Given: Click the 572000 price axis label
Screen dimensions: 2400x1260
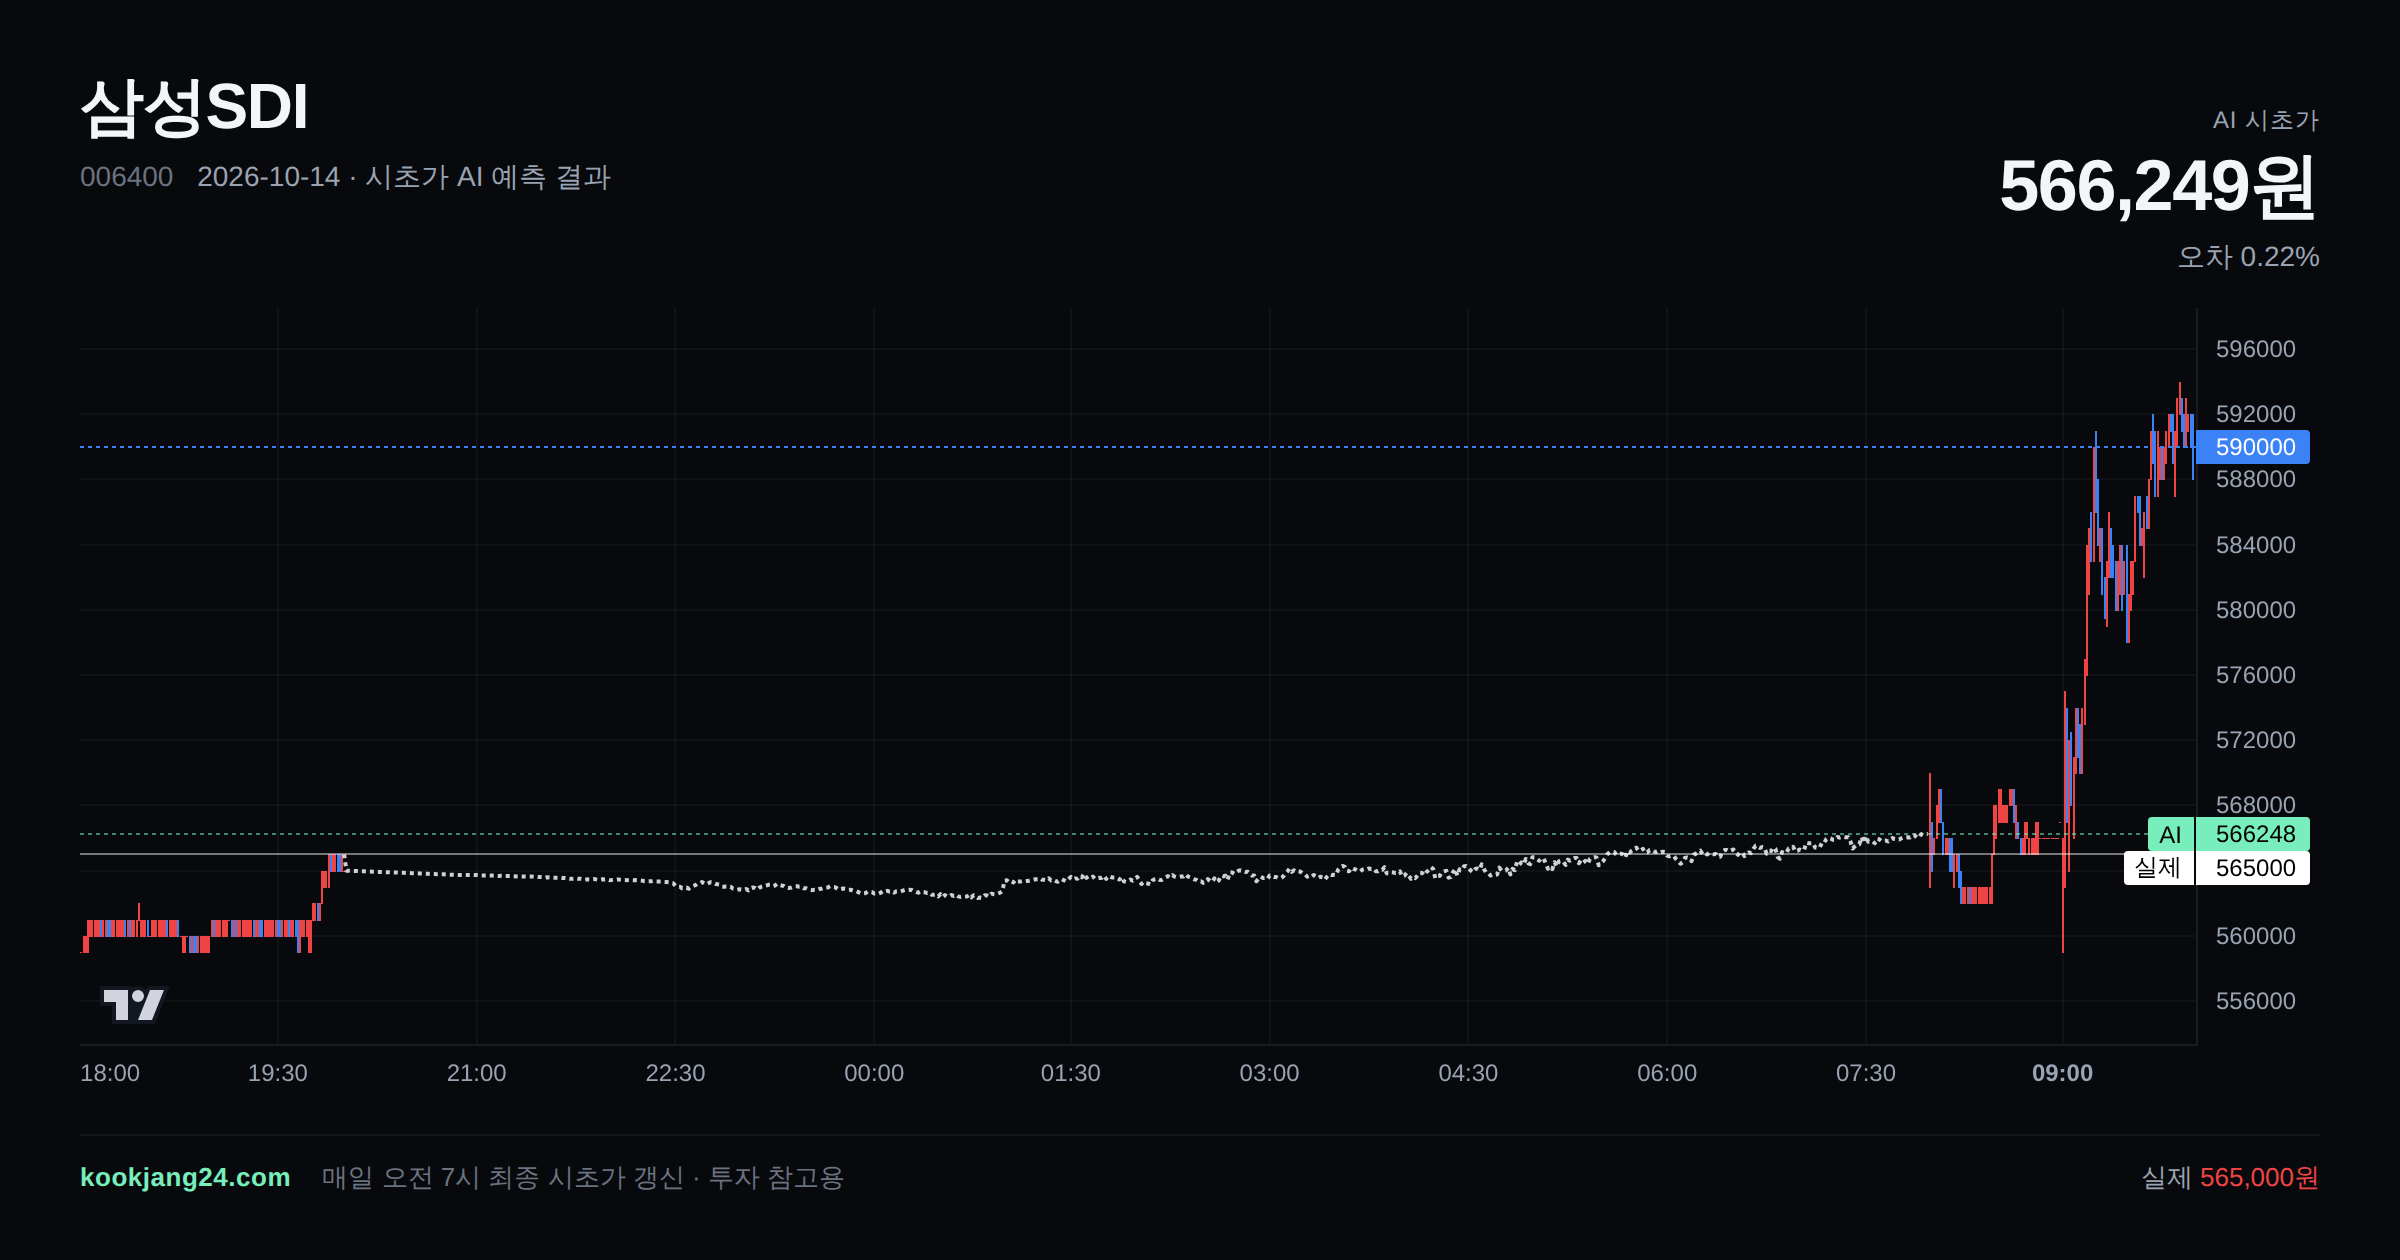Looking at the screenshot, I should pos(2255,740).
